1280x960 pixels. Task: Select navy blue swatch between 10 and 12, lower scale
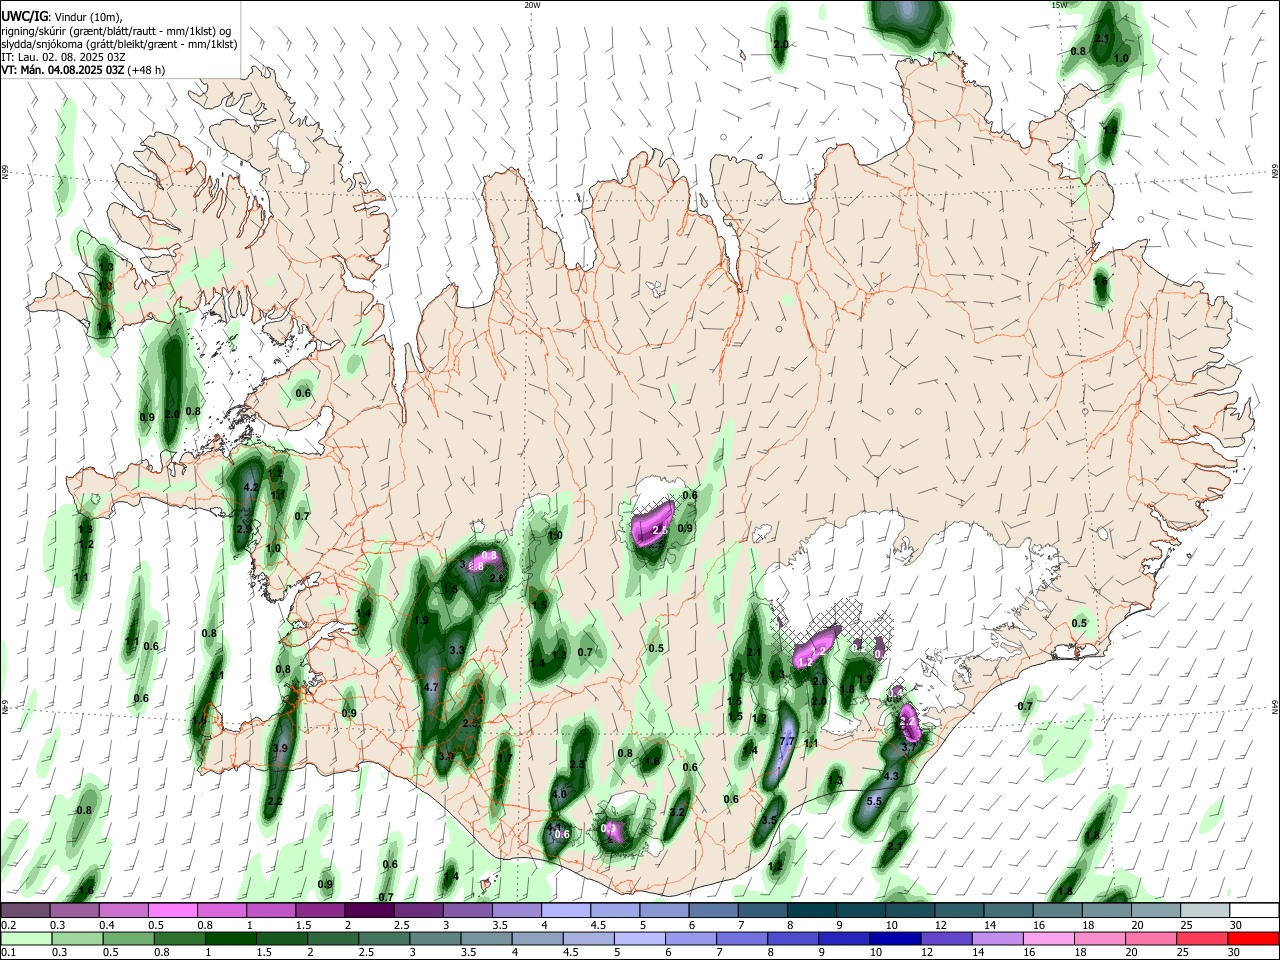pyautogui.click(x=894, y=938)
